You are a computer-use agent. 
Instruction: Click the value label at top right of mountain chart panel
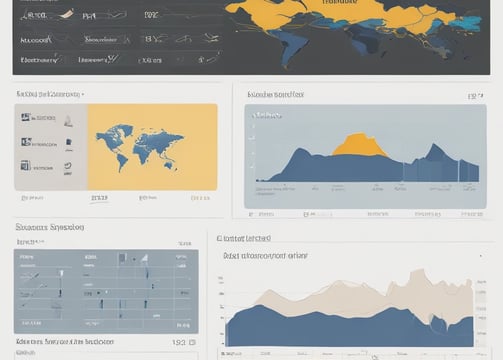click(475, 96)
